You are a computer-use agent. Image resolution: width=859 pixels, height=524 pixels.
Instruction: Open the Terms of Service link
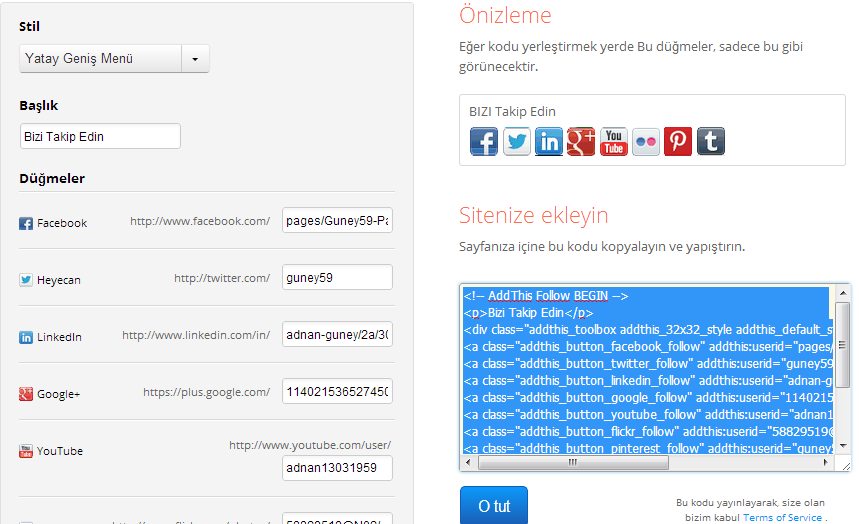pos(782,517)
